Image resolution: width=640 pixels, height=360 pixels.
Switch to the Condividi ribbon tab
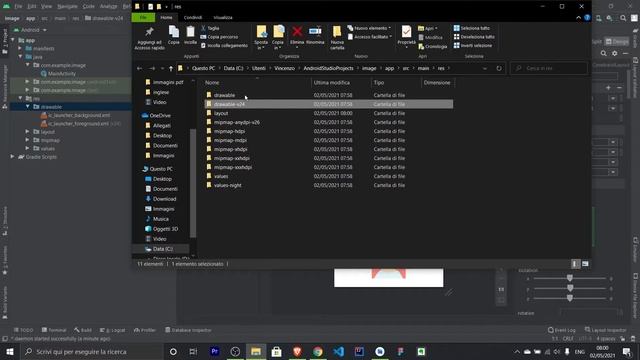click(x=193, y=18)
